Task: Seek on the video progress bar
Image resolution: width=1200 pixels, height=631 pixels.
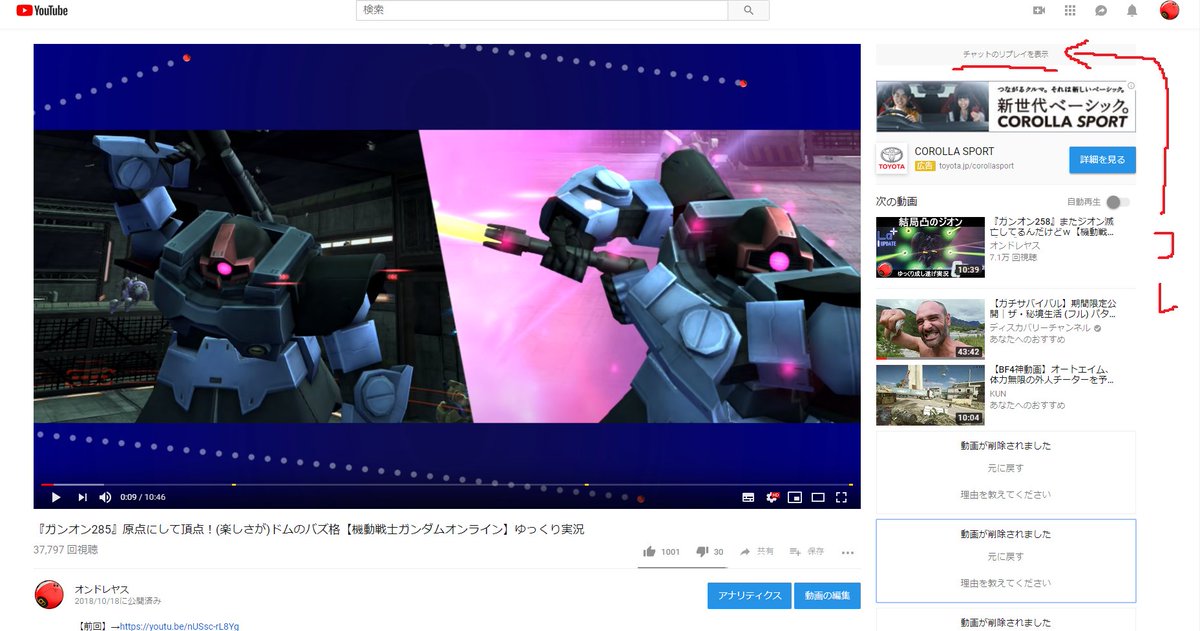Action: point(446,485)
